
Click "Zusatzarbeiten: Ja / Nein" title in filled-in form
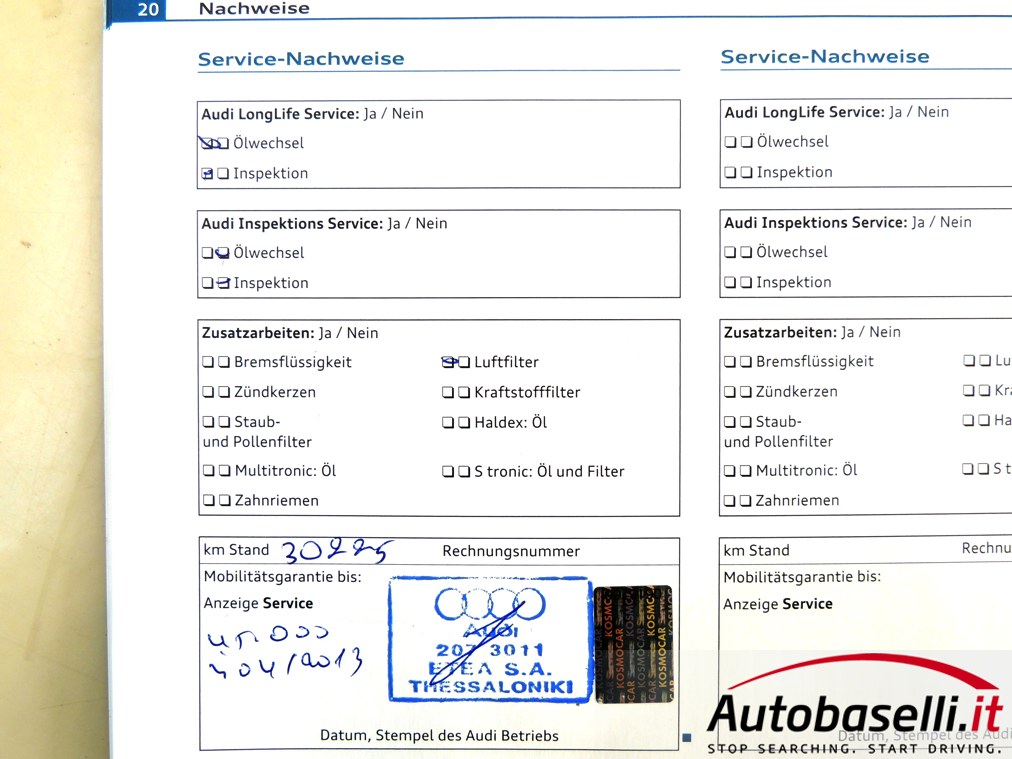point(290,333)
